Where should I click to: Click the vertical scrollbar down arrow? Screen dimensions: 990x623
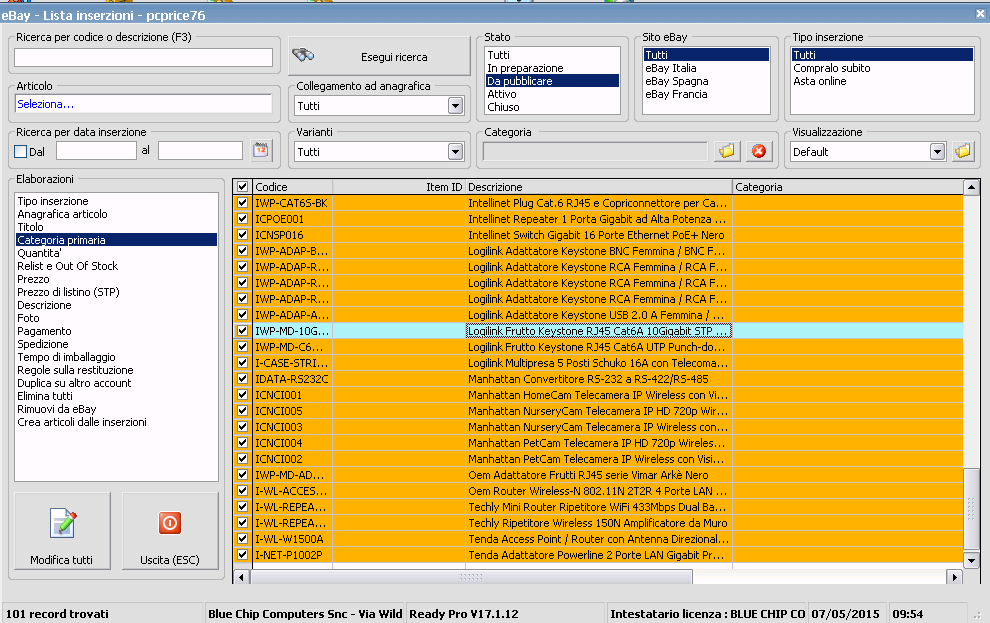[x=971, y=560]
